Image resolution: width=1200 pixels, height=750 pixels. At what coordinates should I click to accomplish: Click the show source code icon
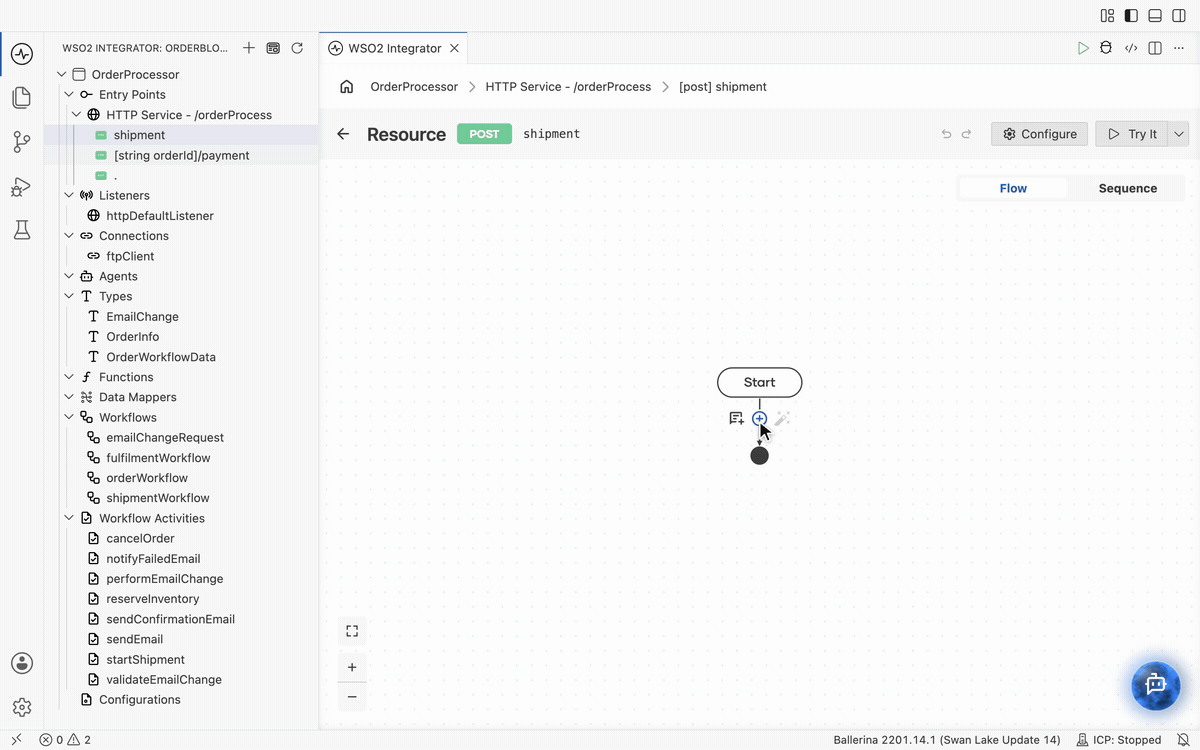pyautogui.click(x=1131, y=48)
